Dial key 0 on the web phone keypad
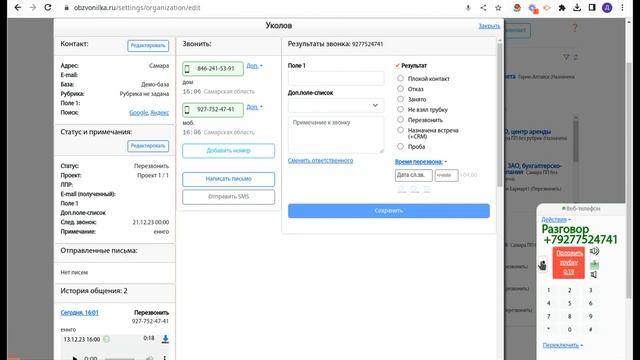The image size is (640, 360). pos(569,329)
